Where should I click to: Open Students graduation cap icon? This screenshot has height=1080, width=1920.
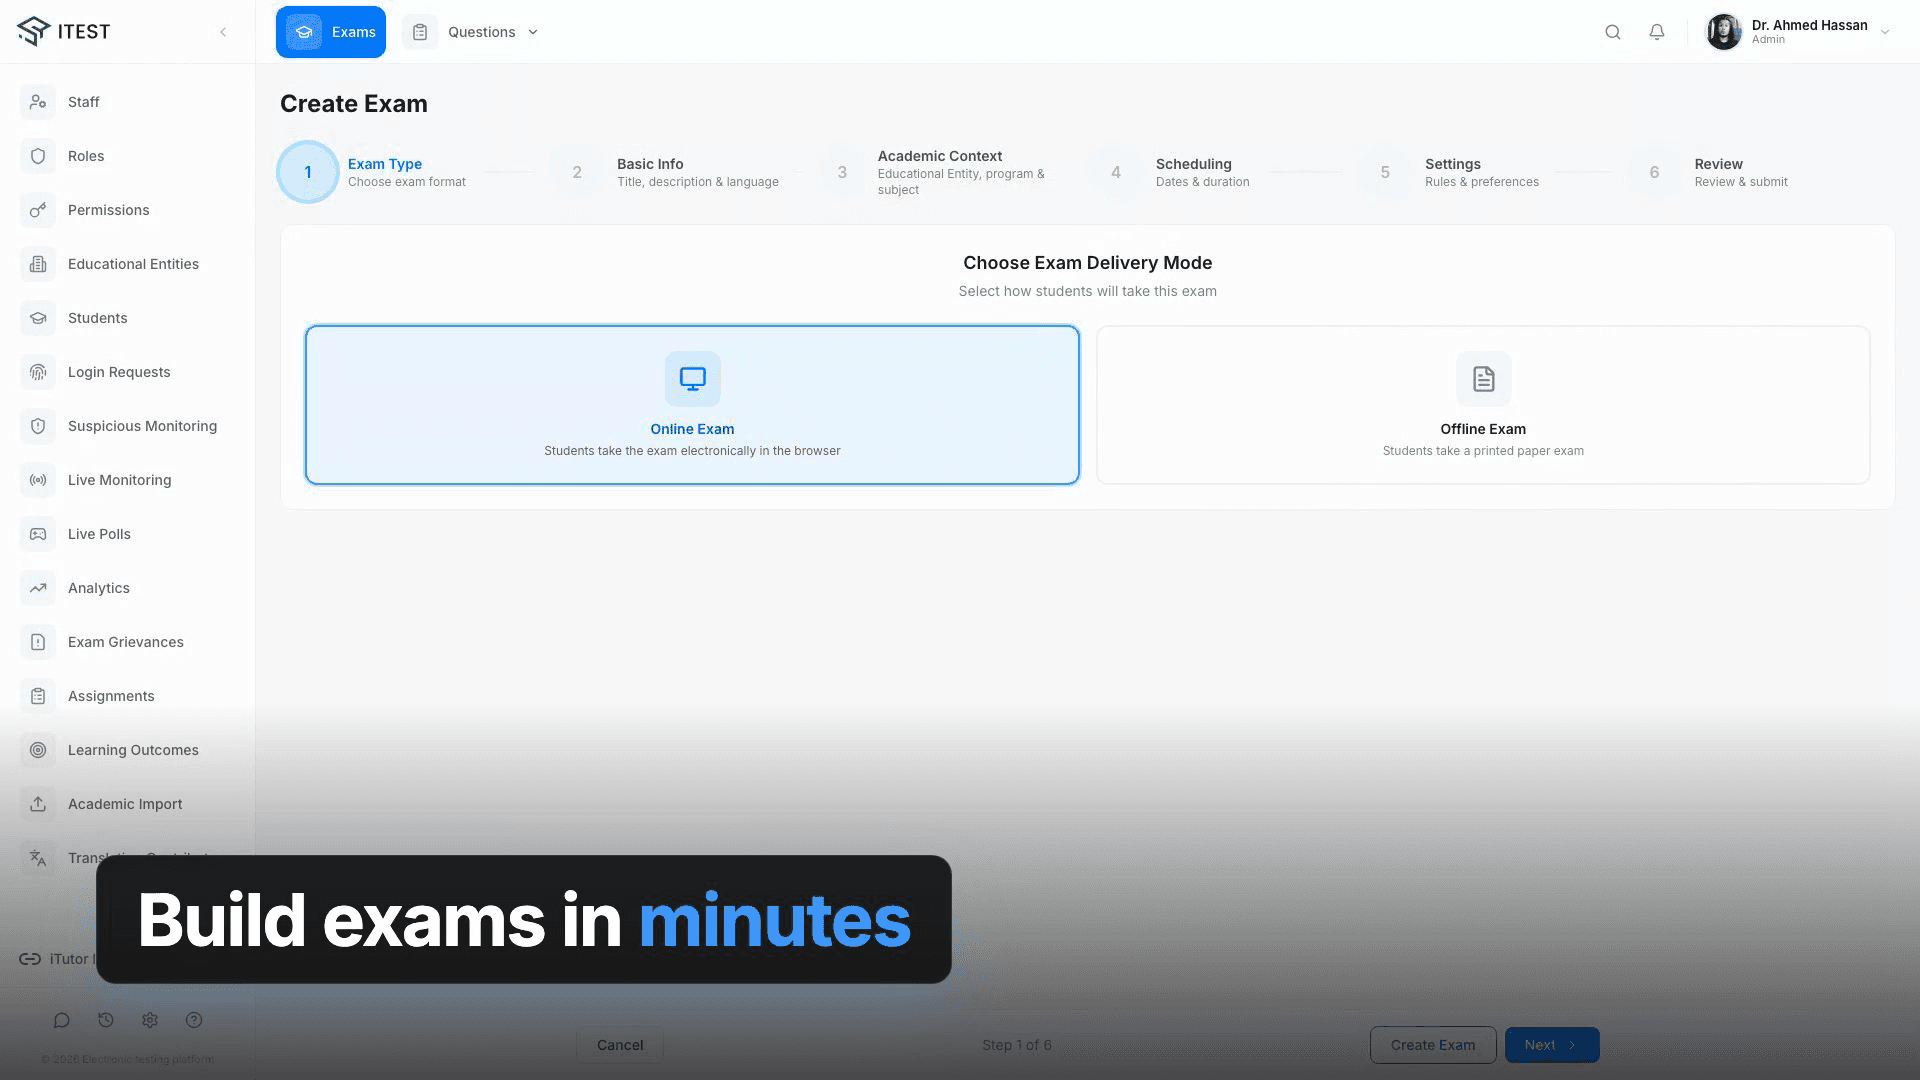click(38, 318)
